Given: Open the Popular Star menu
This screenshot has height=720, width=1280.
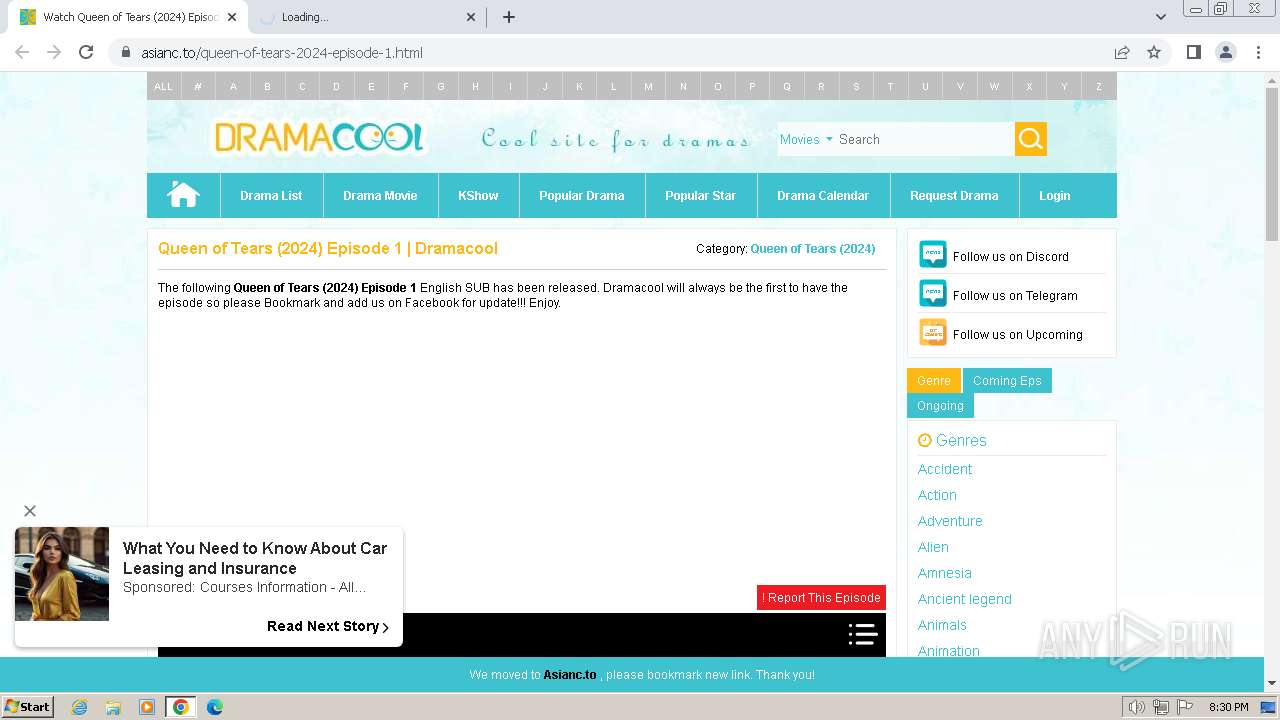Looking at the screenshot, I should (700, 195).
